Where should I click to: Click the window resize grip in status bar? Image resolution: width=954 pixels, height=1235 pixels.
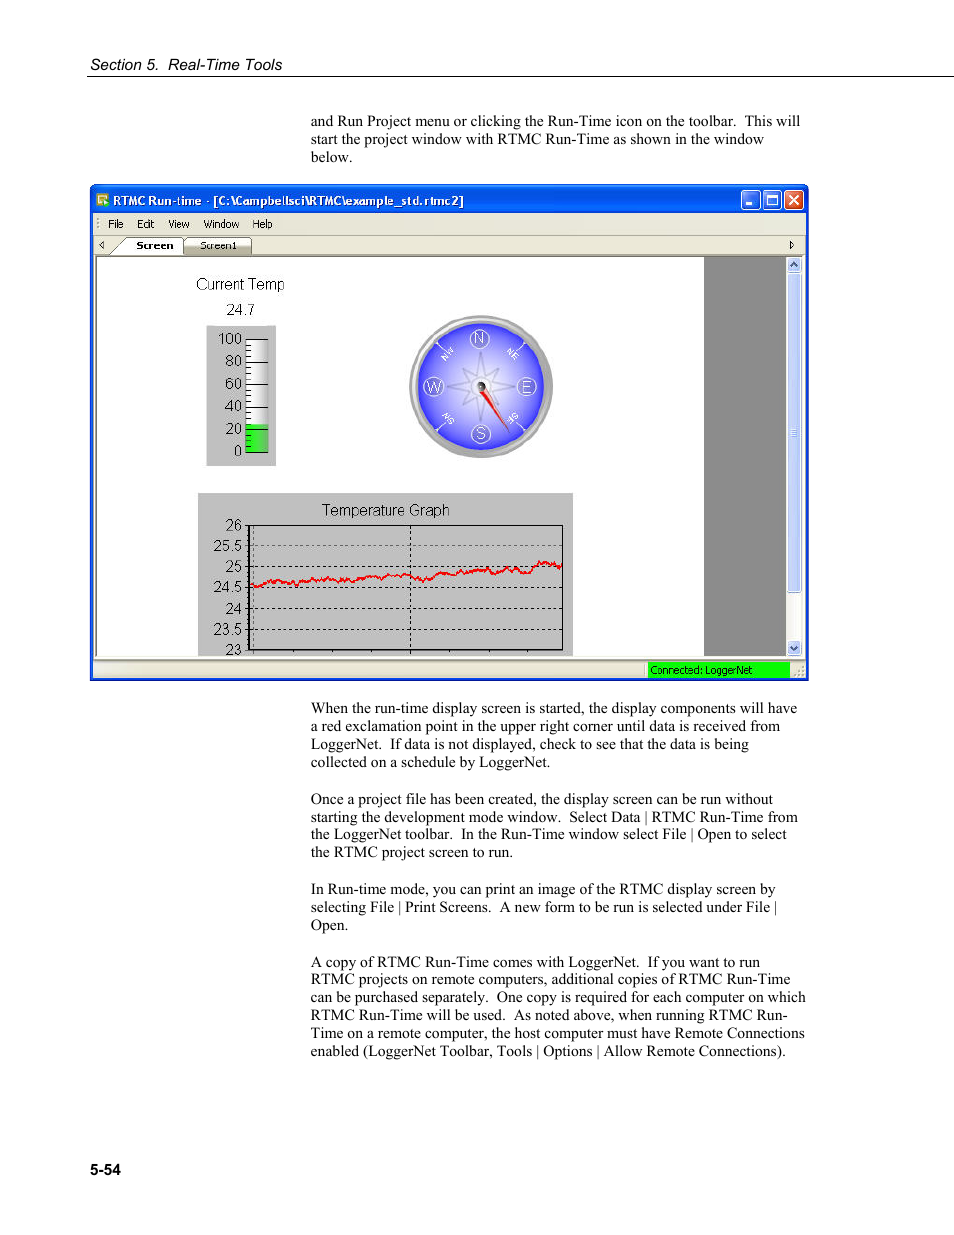pos(799,671)
